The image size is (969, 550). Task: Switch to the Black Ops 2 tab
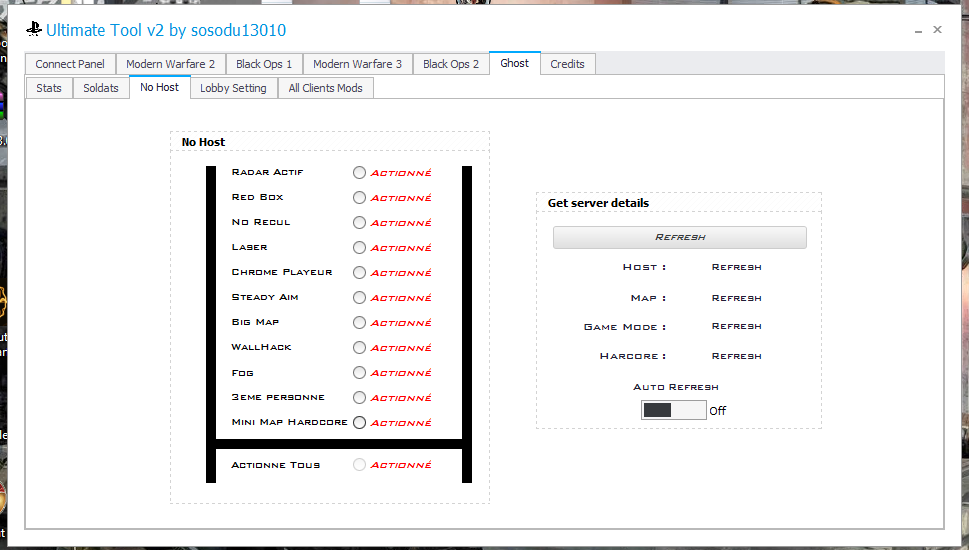(451, 64)
